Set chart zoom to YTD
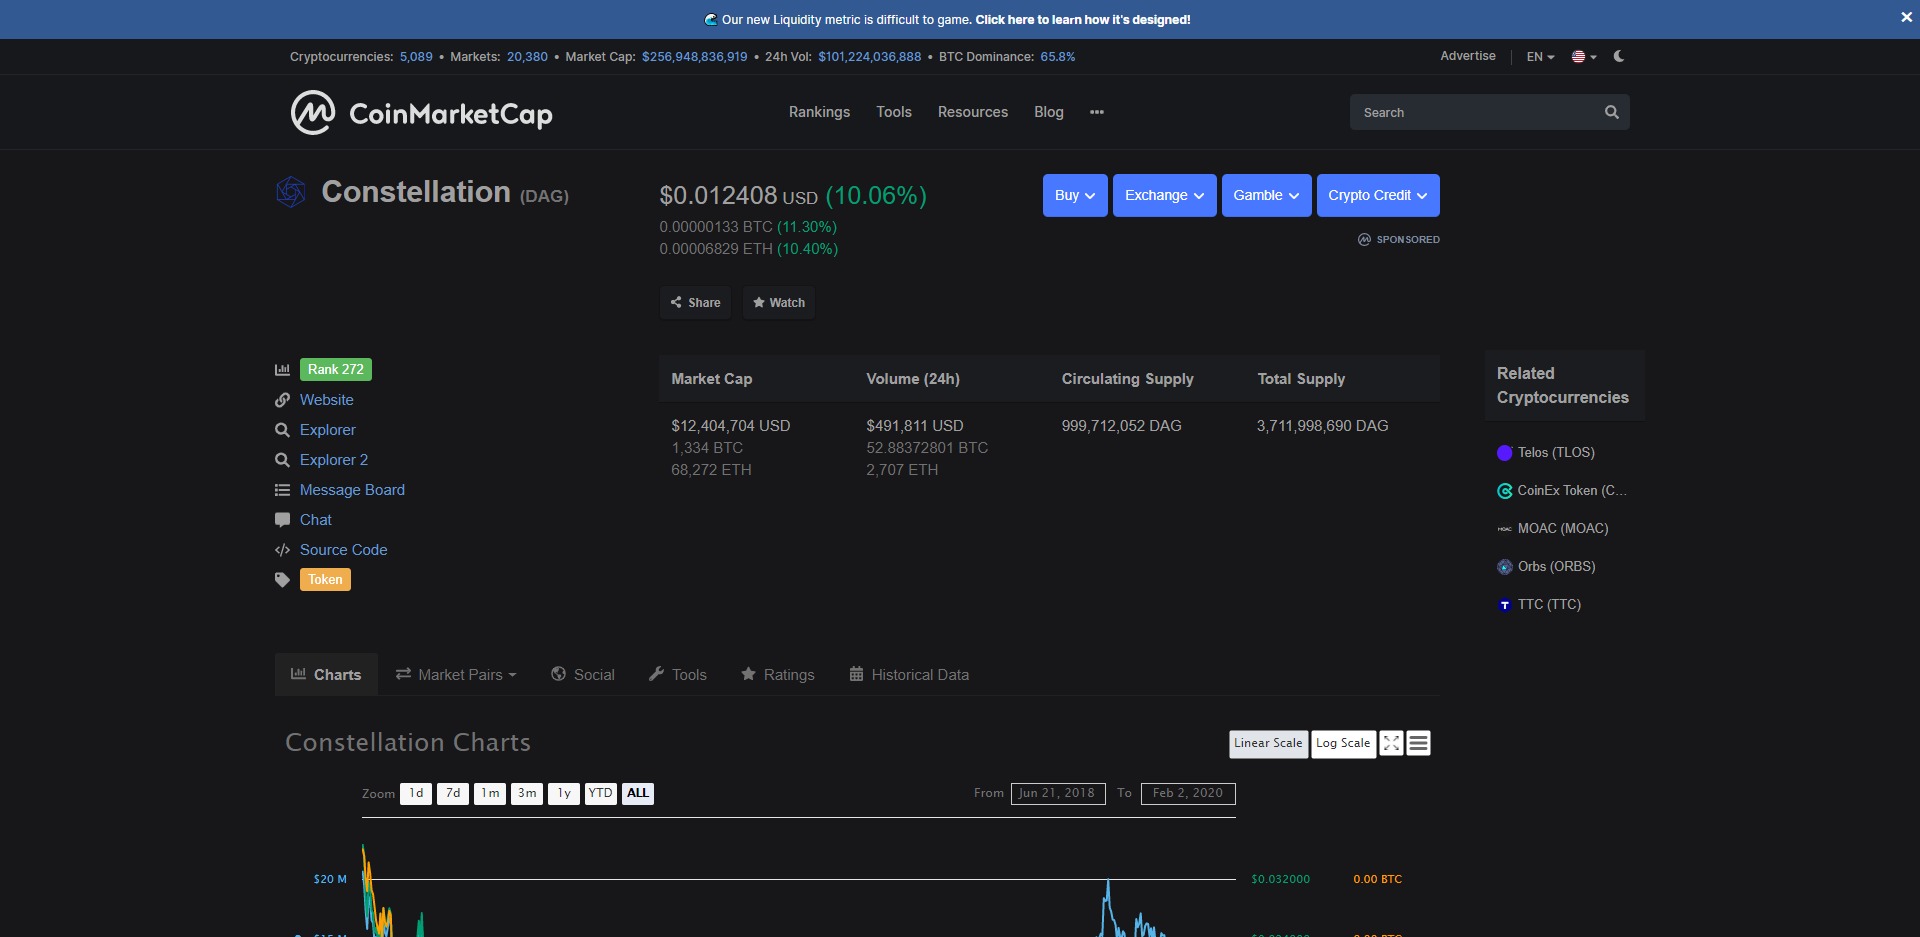 [600, 793]
